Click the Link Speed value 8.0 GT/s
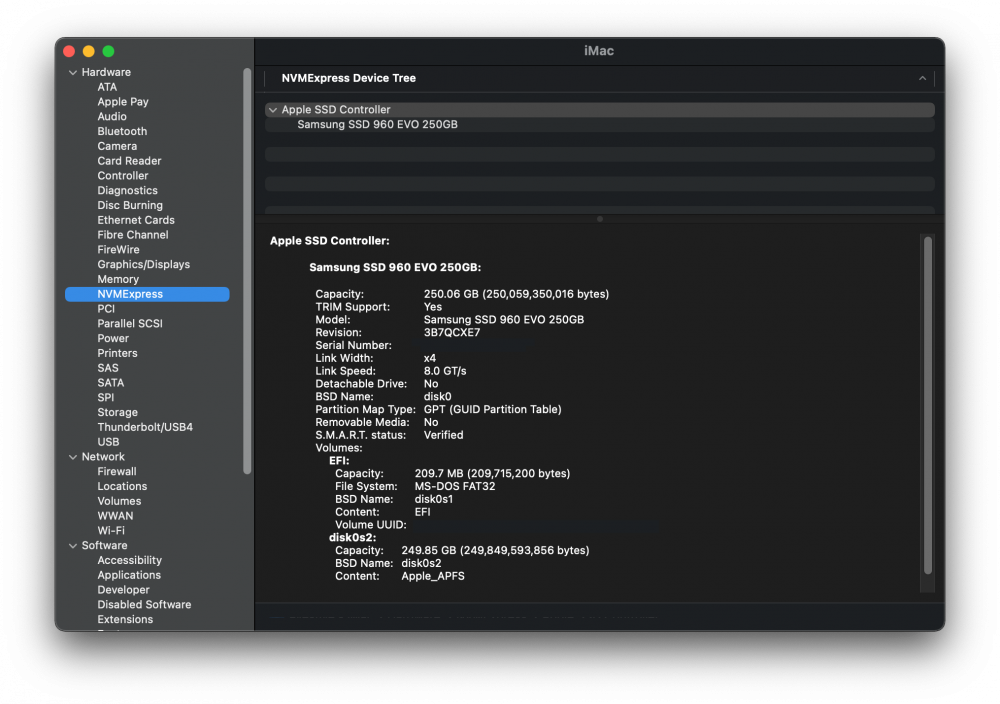Viewport: 1000px width, 704px height. (x=445, y=371)
